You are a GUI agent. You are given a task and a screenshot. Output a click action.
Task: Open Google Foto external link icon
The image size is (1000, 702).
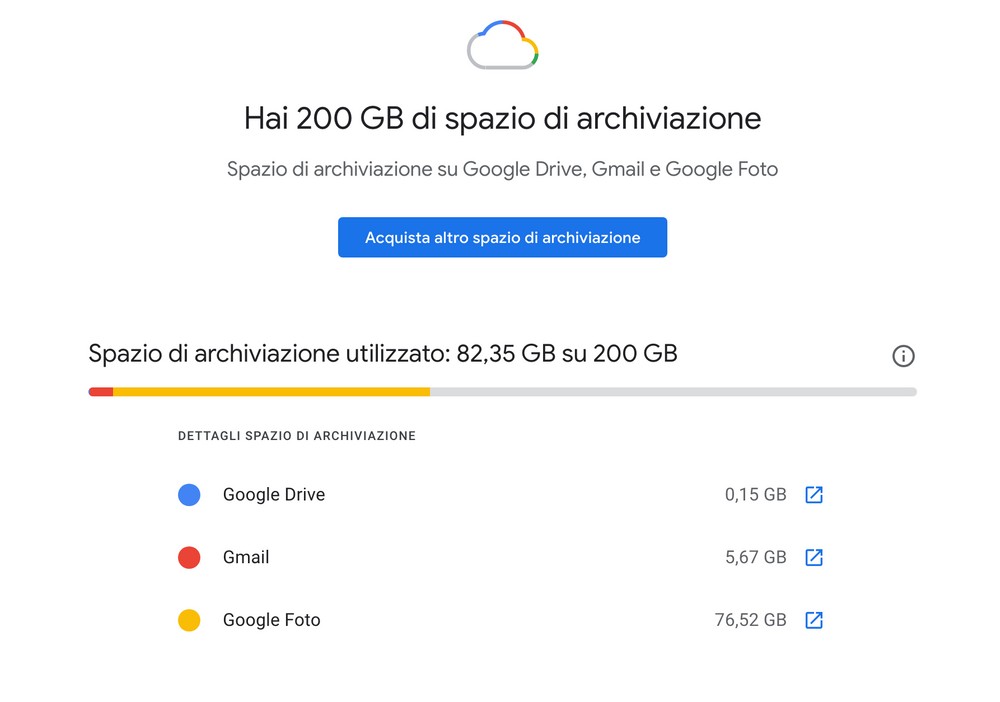click(814, 620)
